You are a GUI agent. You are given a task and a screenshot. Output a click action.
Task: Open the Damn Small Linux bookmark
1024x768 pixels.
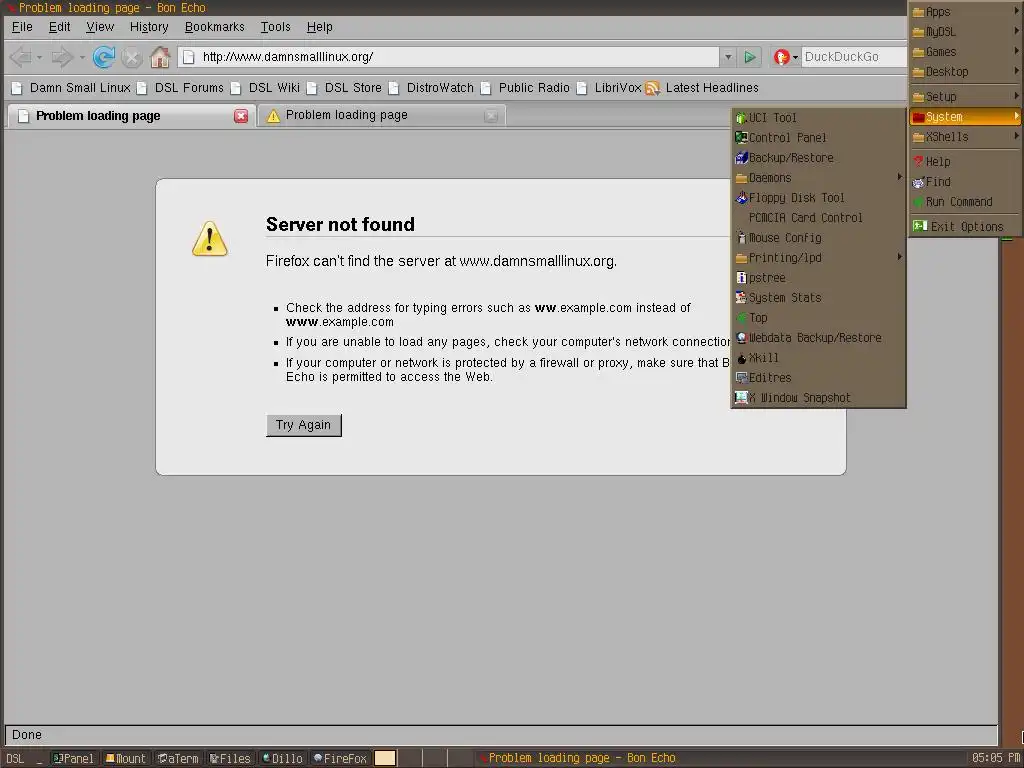pos(71,88)
